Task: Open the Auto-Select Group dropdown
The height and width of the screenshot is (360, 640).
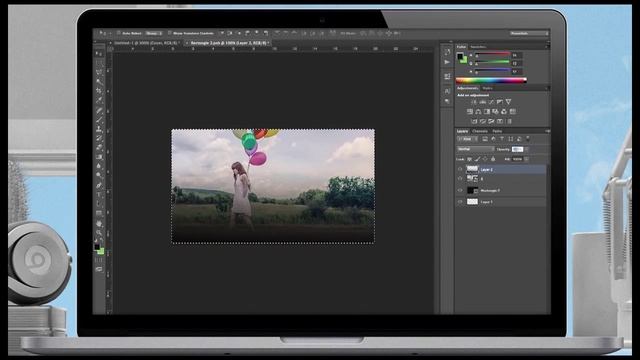Action: 153,33
